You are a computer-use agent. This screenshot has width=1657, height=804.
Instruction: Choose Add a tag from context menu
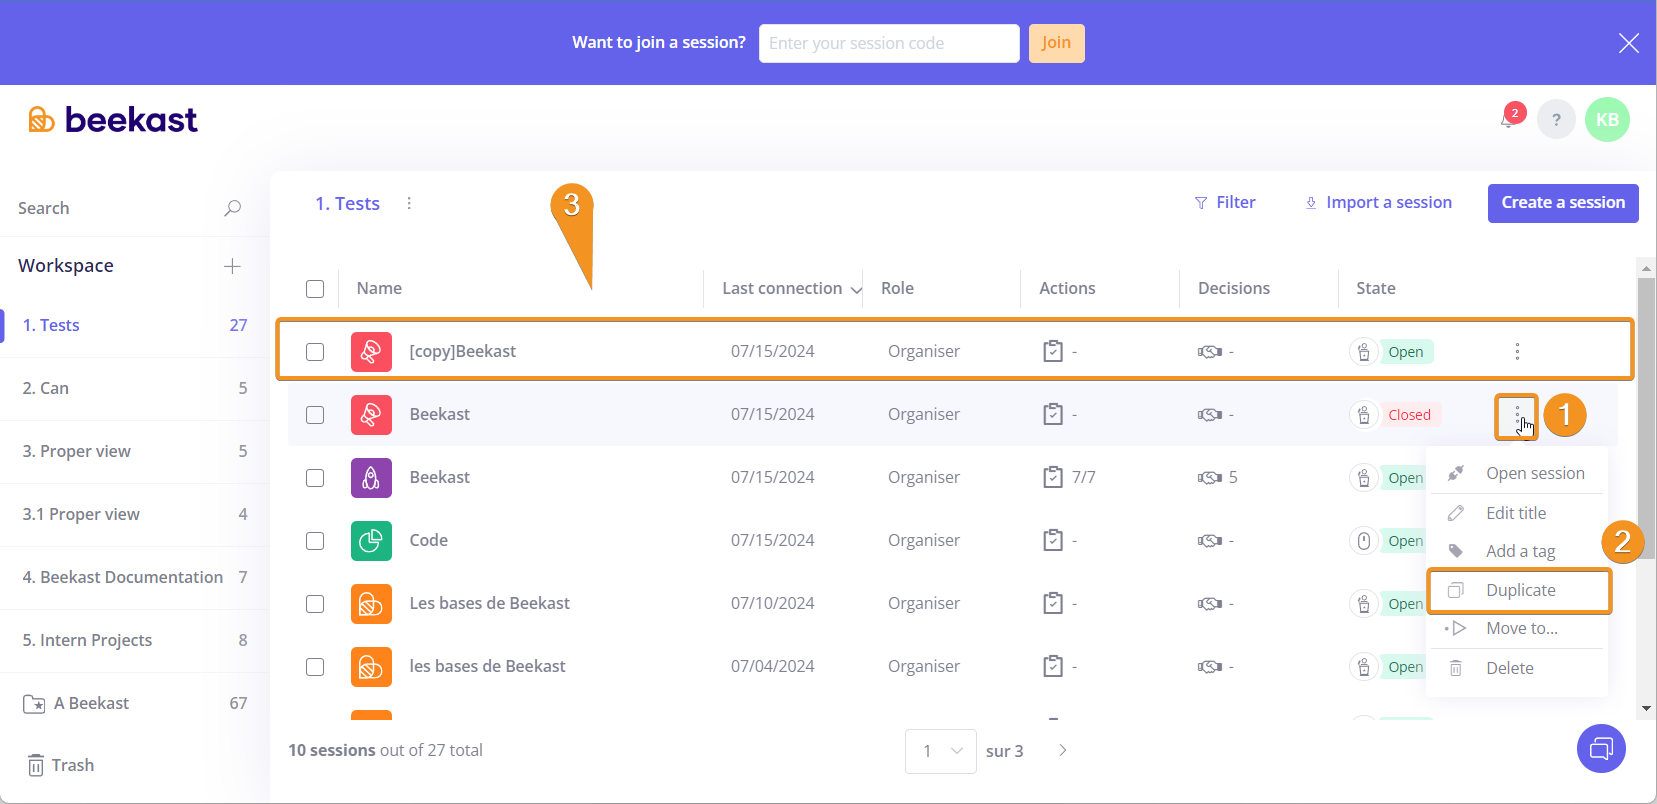pyautogui.click(x=1518, y=551)
